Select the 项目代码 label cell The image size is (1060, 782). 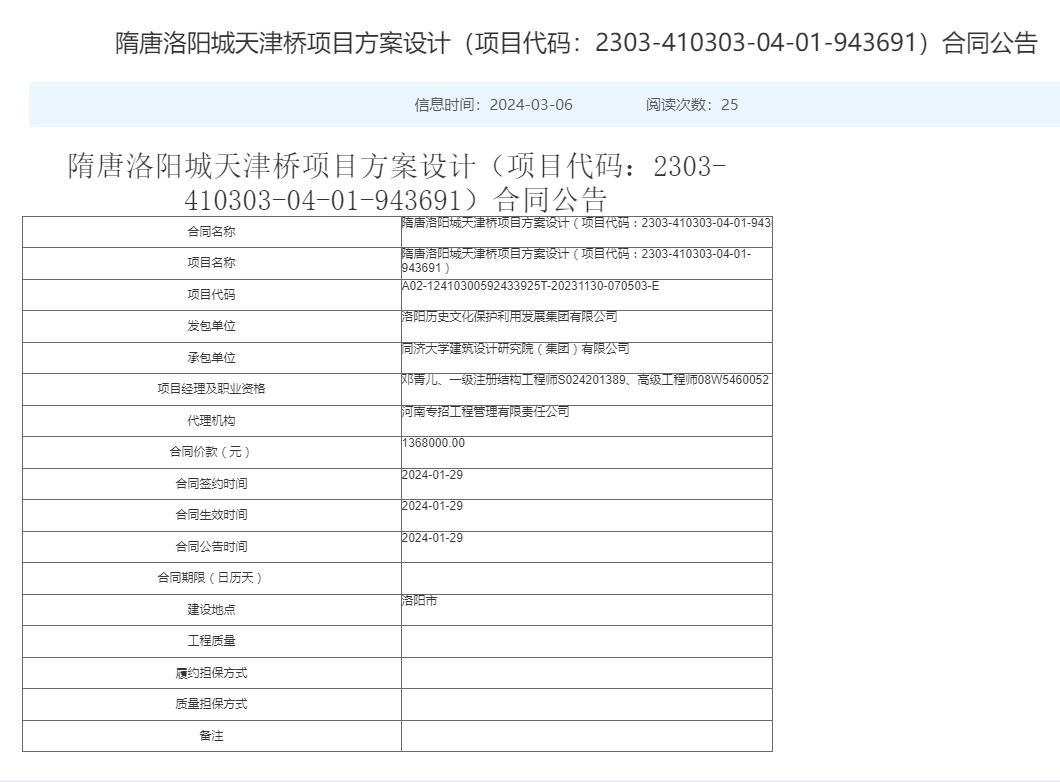[x=212, y=295]
